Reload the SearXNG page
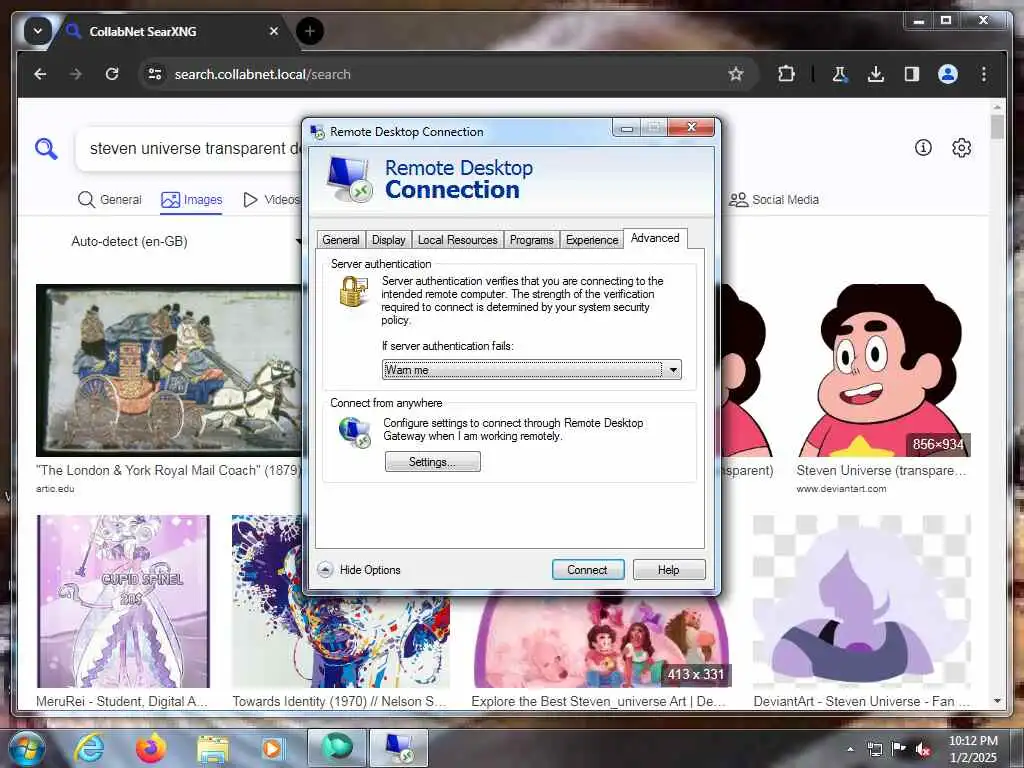The width and height of the screenshot is (1024, 768). (x=112, y=74)
